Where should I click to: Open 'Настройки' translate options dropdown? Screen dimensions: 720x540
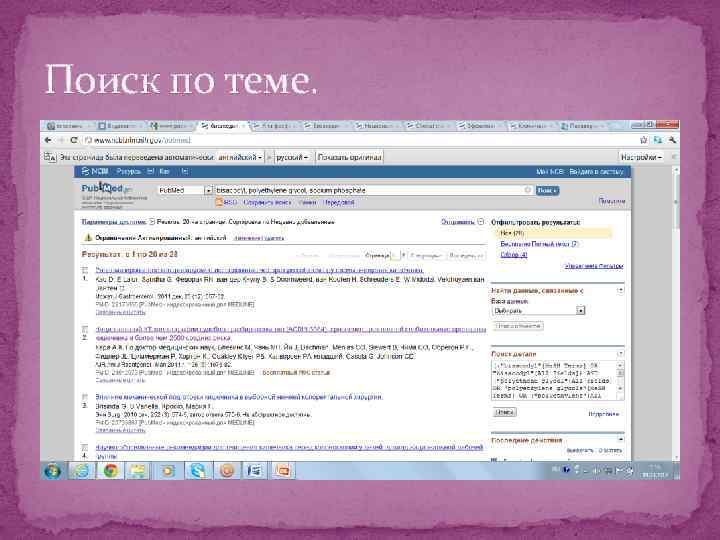[x=641, y=158]
